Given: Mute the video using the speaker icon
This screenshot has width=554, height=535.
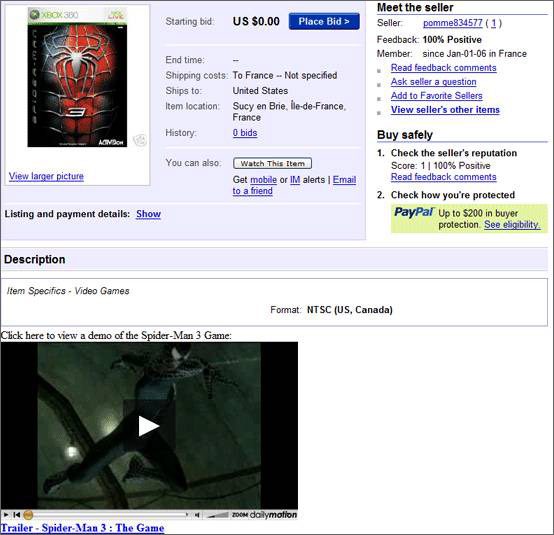Looking at the screenshot, I should pyautogui.click(x=197, y=515).
